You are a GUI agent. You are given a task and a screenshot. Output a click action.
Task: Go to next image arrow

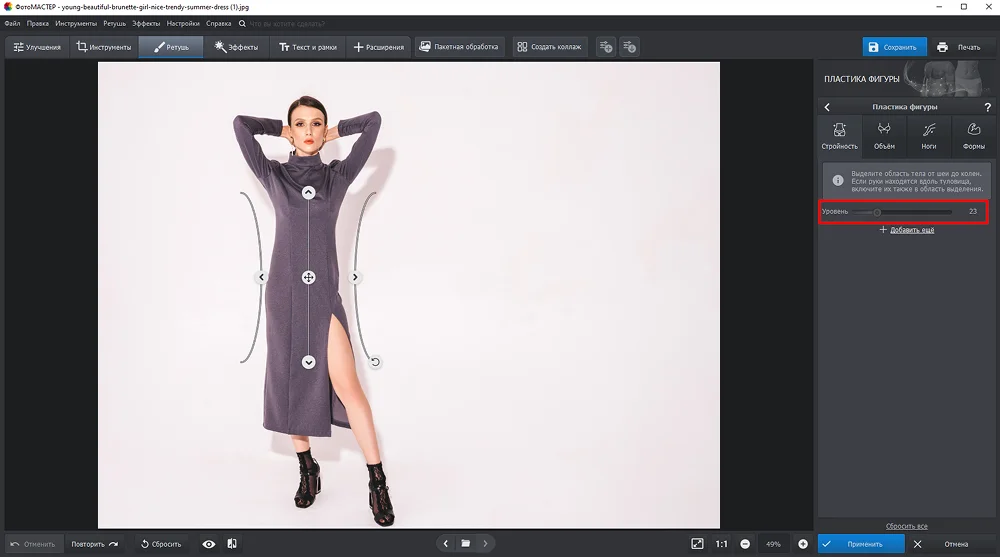[x=485, y=544]
